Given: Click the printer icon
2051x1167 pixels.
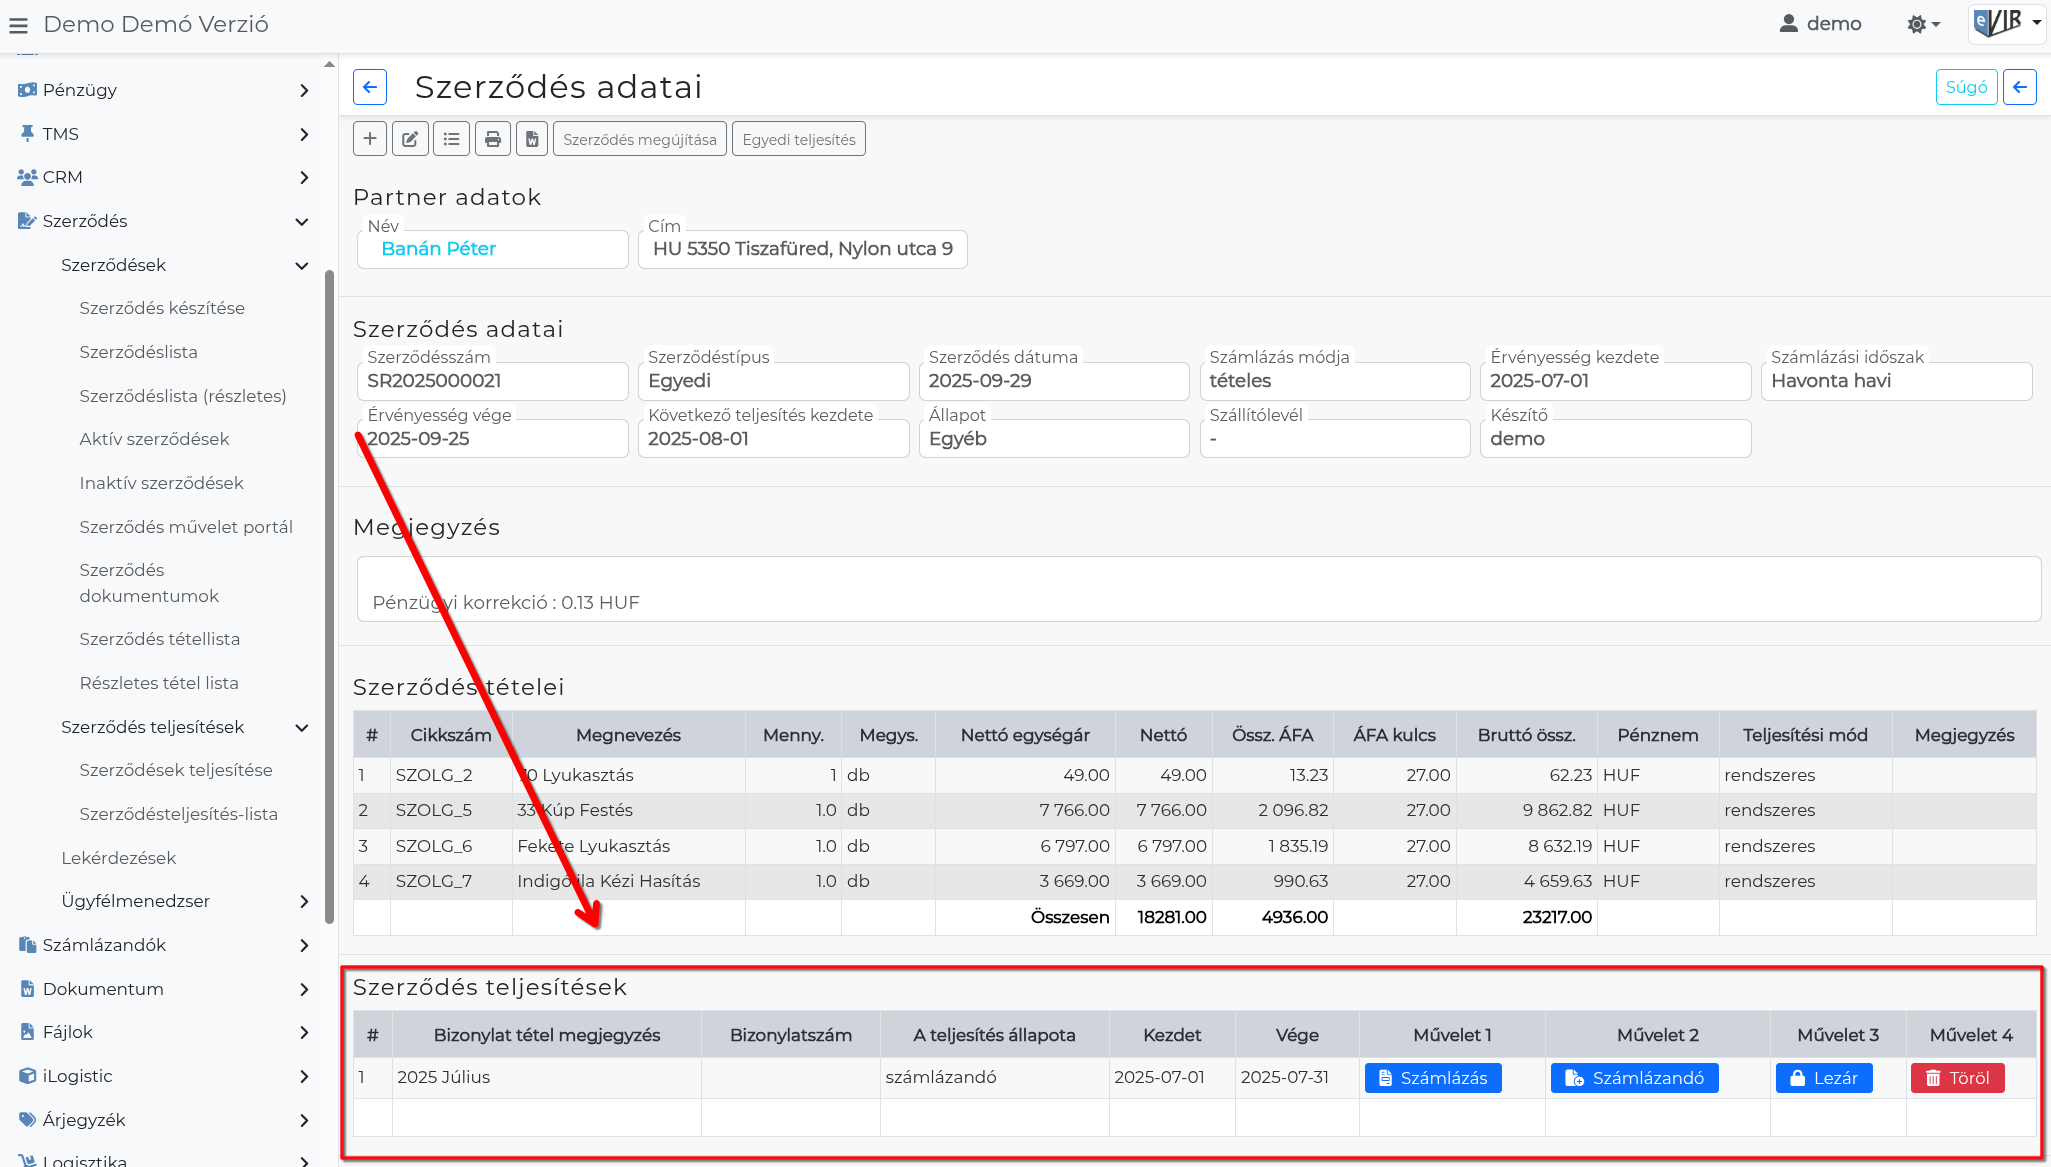Looking at the screenshot, I should (x=492, y=139).
